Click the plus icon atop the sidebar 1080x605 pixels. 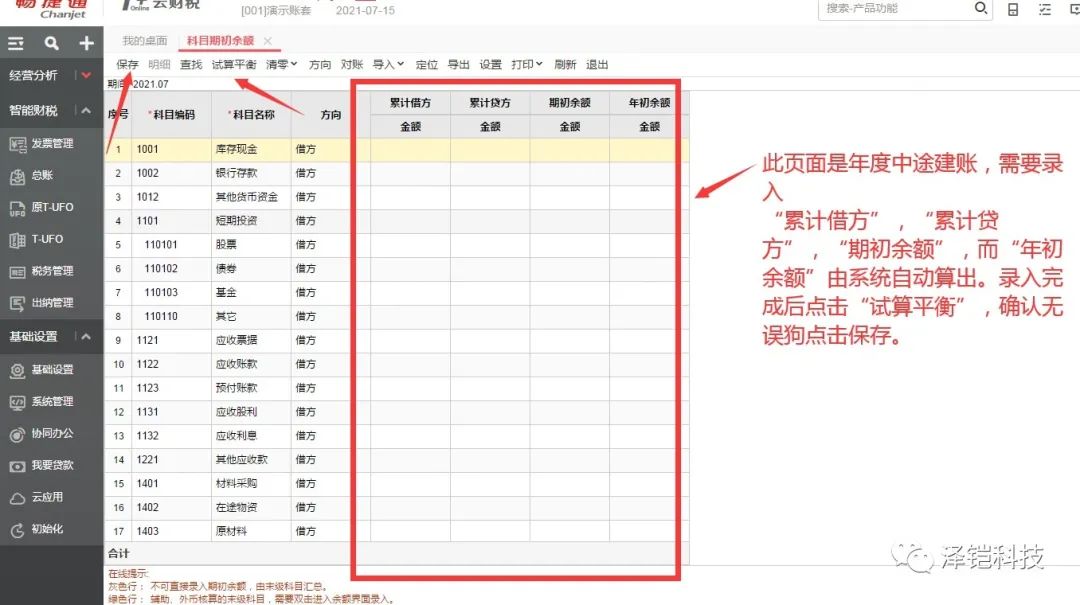pos(87,44)
